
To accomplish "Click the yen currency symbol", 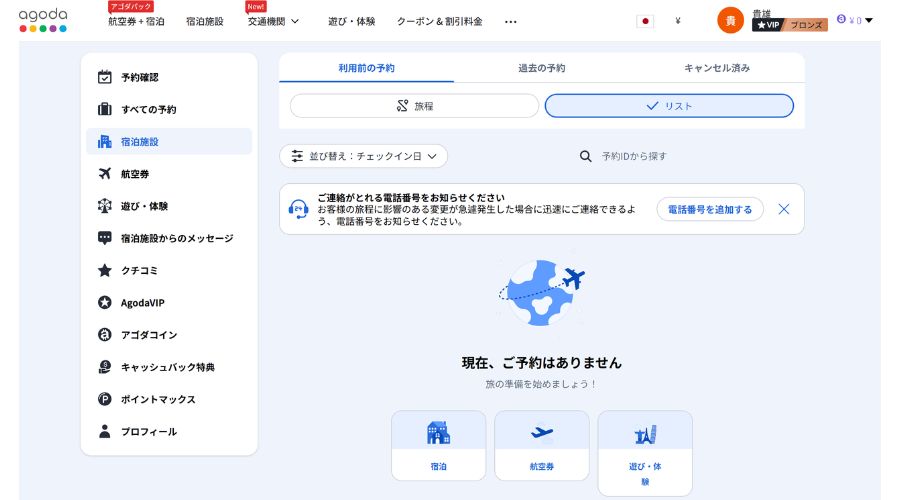I will pos(678,21).
